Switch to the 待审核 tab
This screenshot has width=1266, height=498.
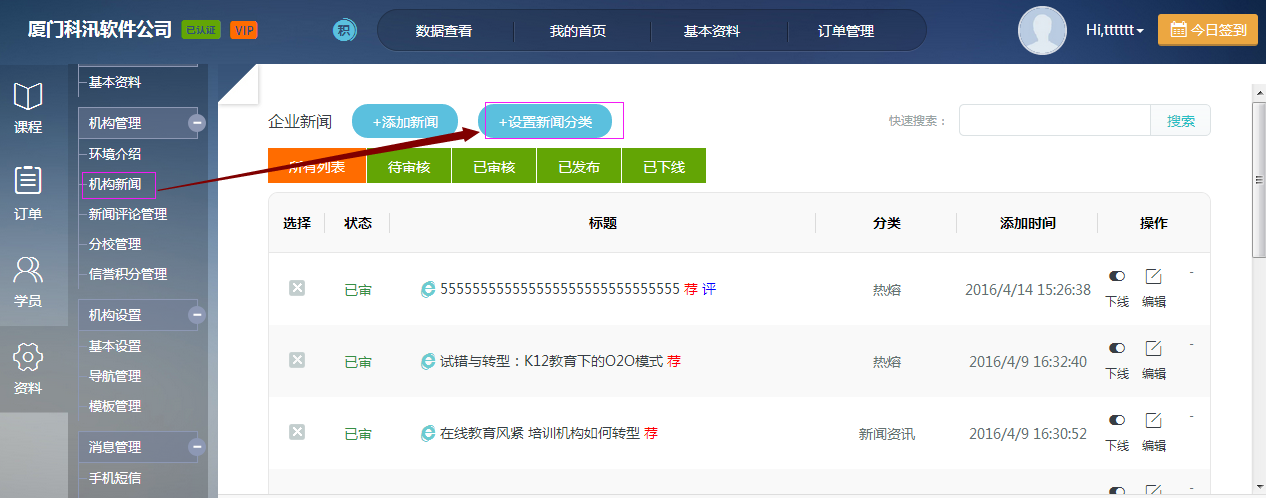coord(409,166)
